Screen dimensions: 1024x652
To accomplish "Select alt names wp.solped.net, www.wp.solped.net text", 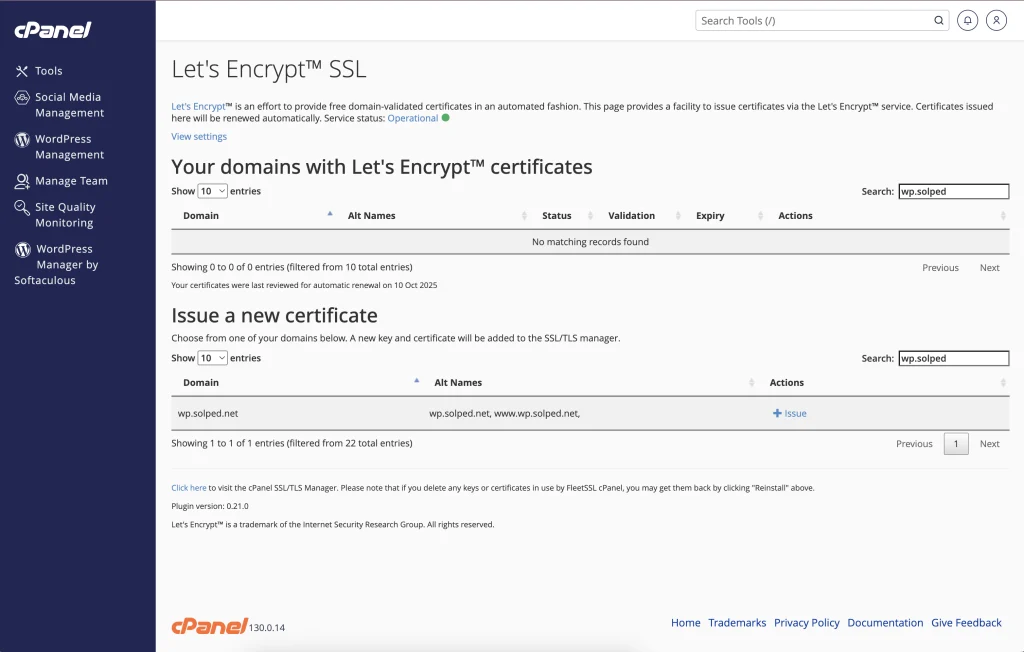I will click(x=504, y=413).
